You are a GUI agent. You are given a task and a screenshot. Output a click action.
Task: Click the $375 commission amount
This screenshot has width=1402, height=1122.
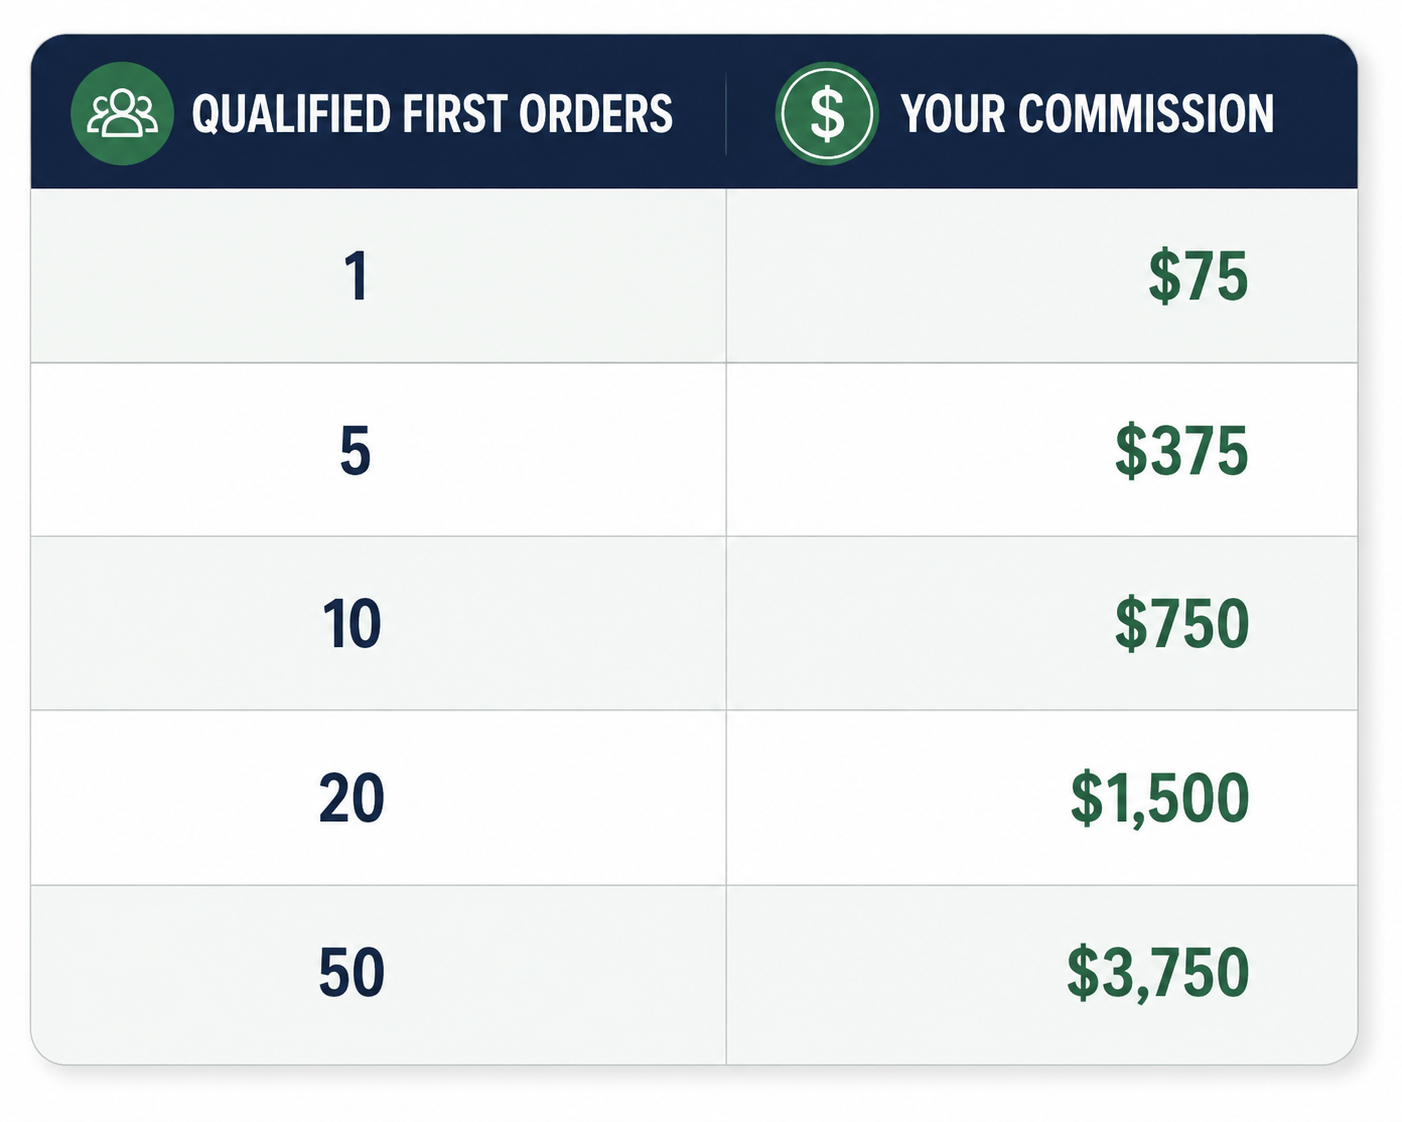[x=1182, y=450]
